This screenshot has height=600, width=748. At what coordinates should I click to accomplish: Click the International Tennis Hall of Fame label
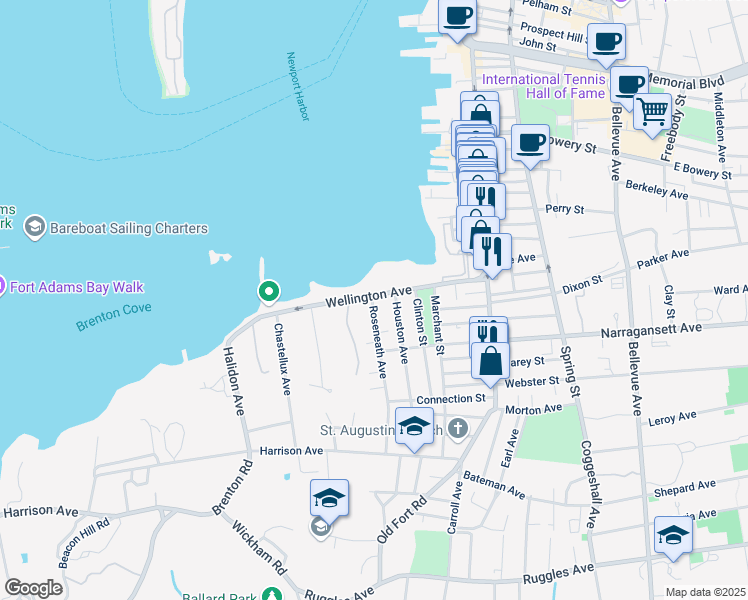(x=544, y=86)
